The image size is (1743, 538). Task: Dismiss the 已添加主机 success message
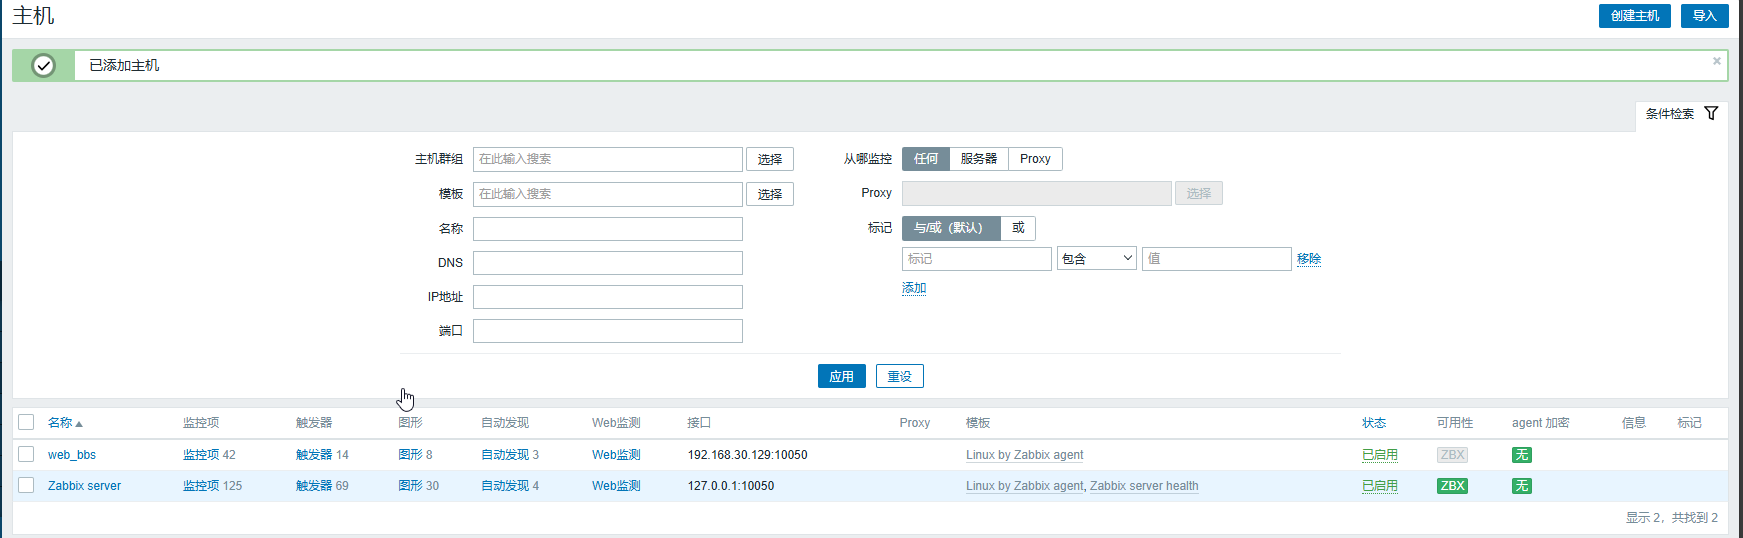1716,61
